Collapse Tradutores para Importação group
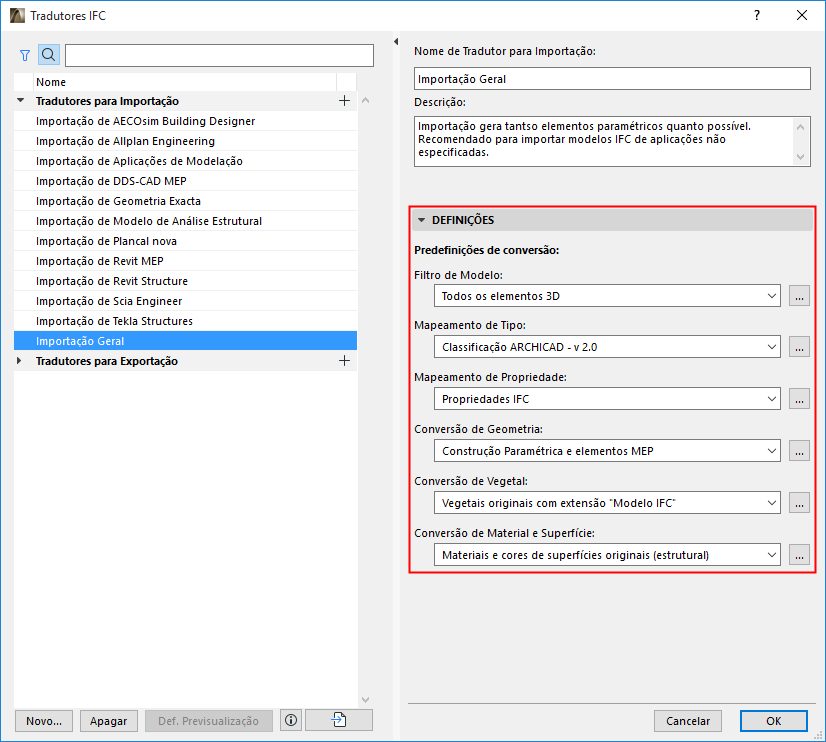Viewport: 826px width, 742px height. (x=21, y=100)
